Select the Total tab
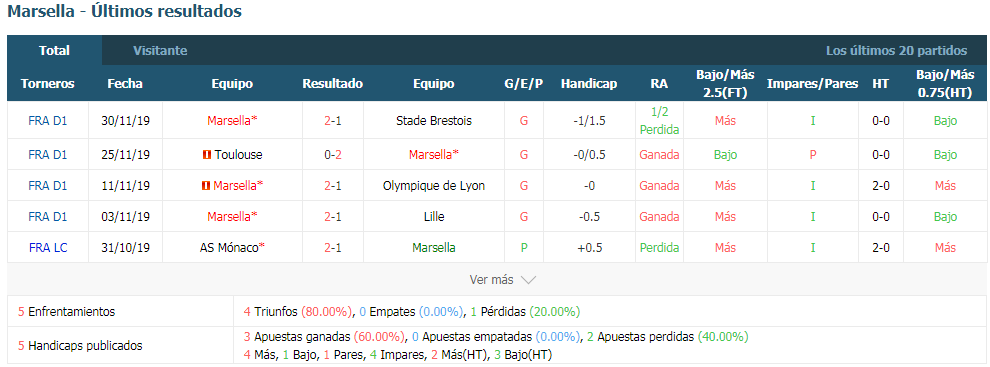Viewport: 990px width, 367px height. (54, 51)
